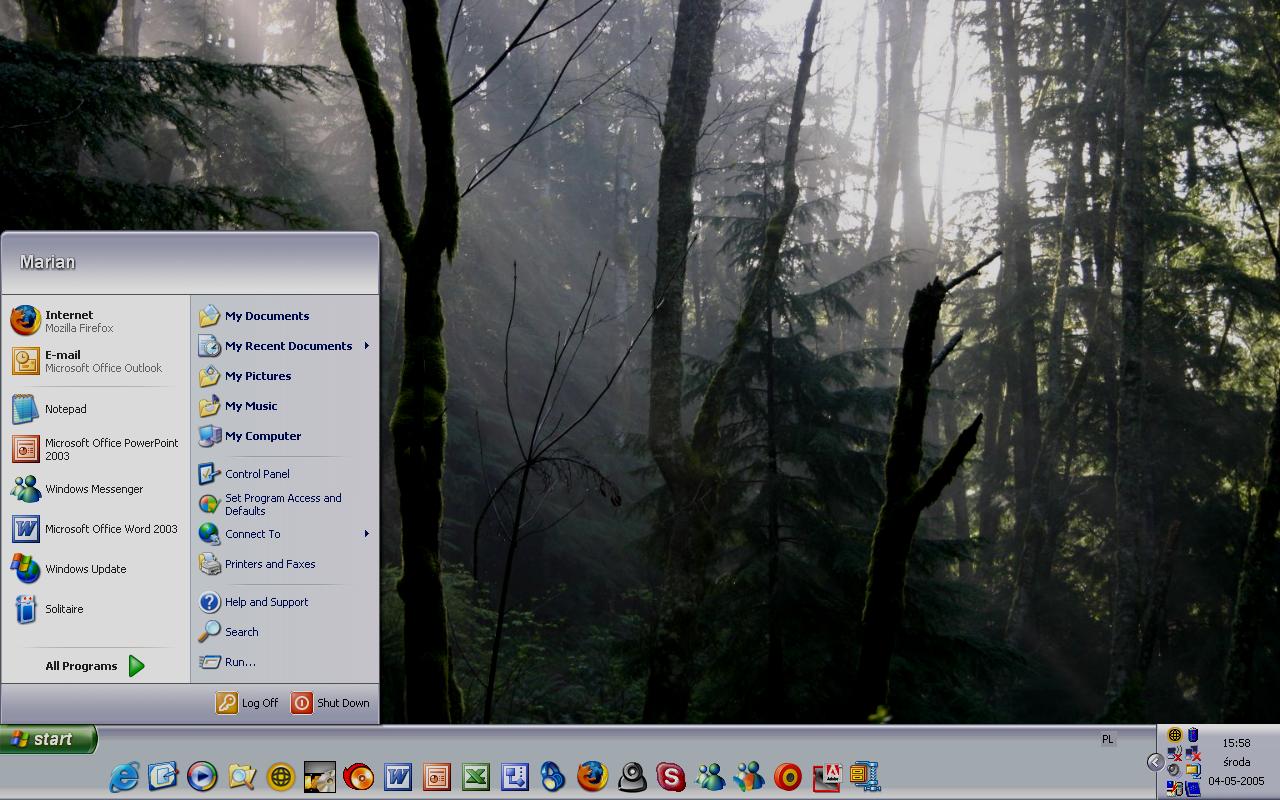Open Printers and Faxes

(x=284, y=564)
